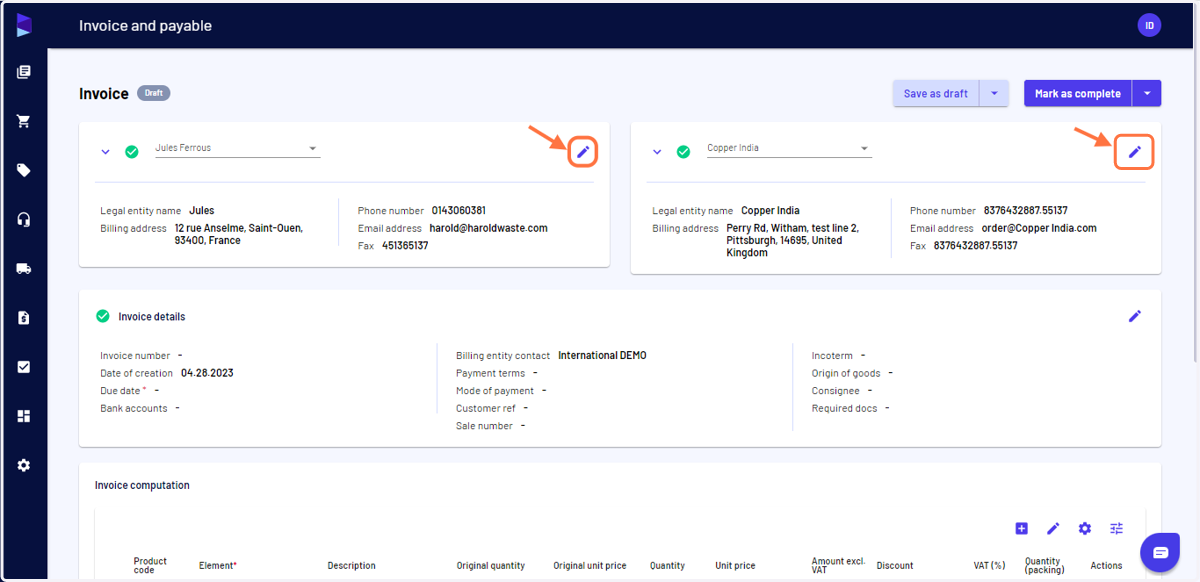Click green check next to Invoice details
The image size is (1200, 582).
click(102, 316)
